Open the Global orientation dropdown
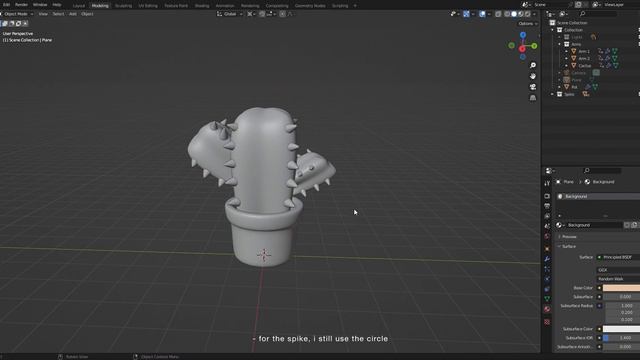This screenshot has height=360, width=640. pyautogui.click(x=229, y=14)
